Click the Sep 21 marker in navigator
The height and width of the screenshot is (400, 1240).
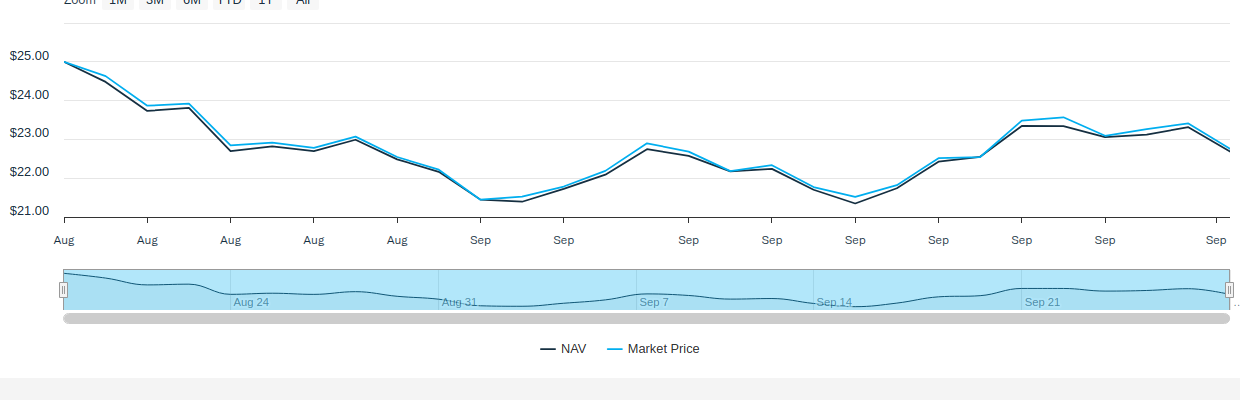click(x=1042, y=302)
